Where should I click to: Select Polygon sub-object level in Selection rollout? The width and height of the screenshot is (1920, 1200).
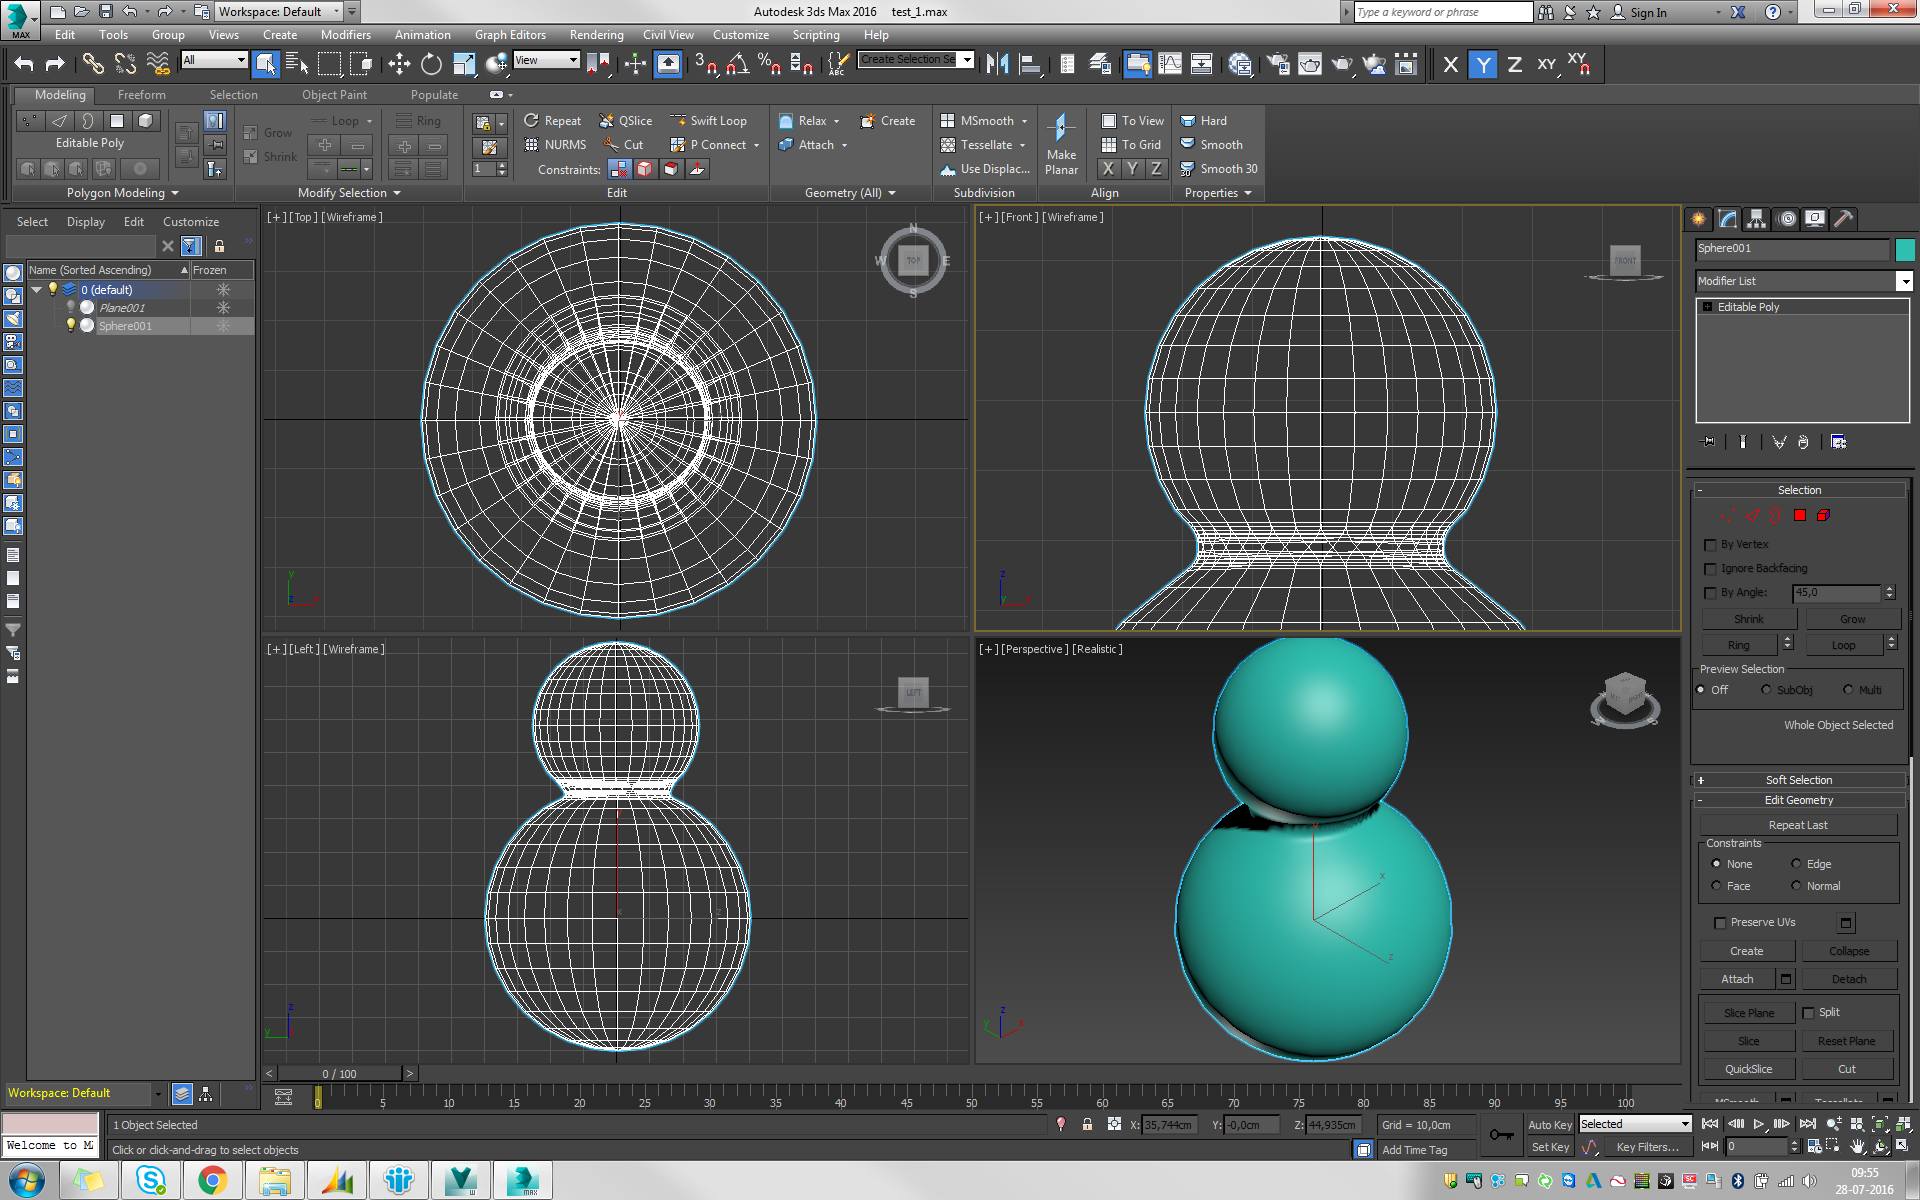(1800, 515)
